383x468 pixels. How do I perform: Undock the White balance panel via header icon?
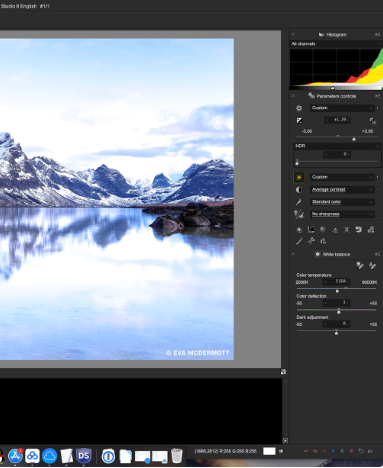[x=377, y=254]
